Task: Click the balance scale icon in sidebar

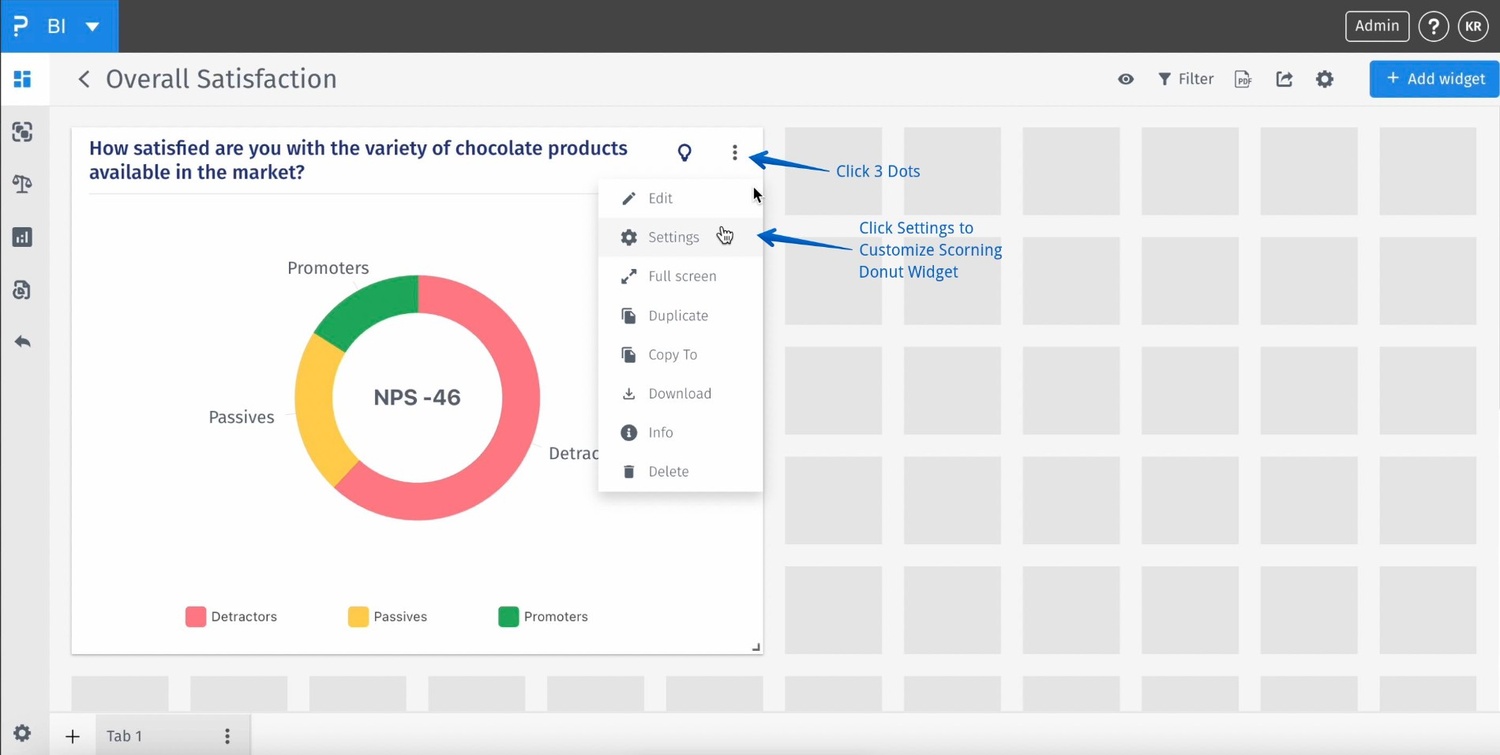Action: tap(22, 184)
